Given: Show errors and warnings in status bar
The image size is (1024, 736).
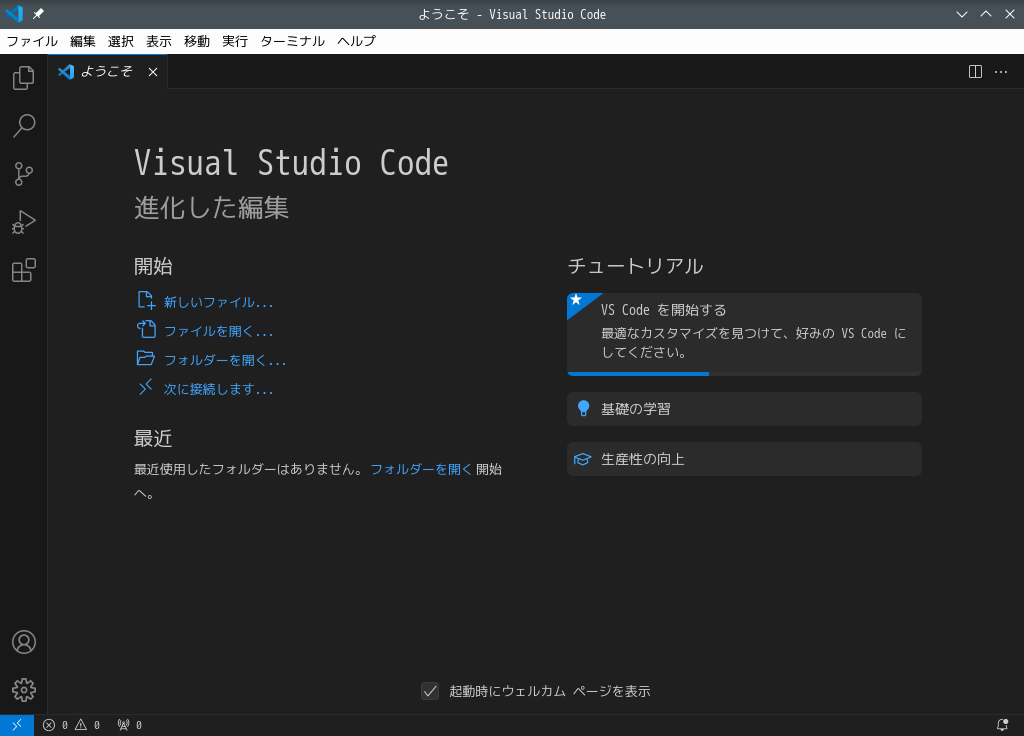Looking at the screenshot, I should click(x=71, y=725).
